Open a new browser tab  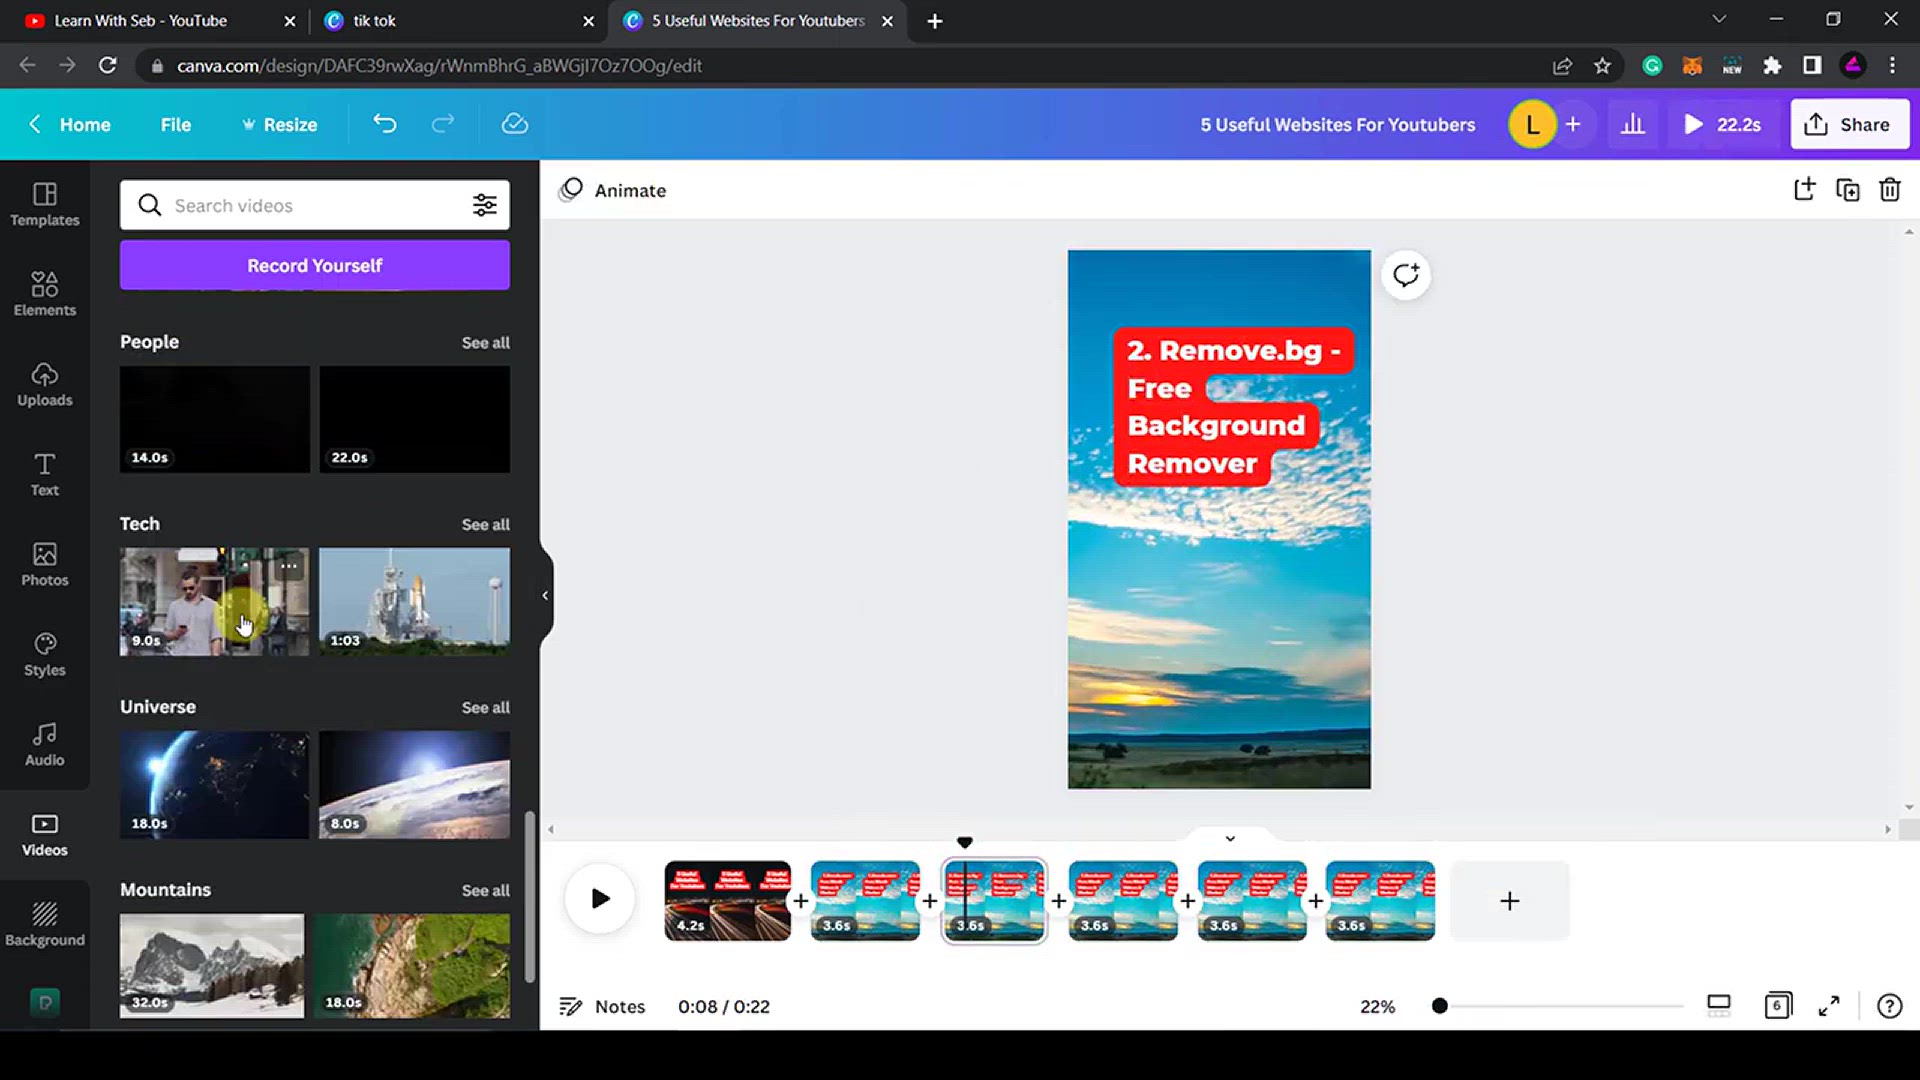935,21
